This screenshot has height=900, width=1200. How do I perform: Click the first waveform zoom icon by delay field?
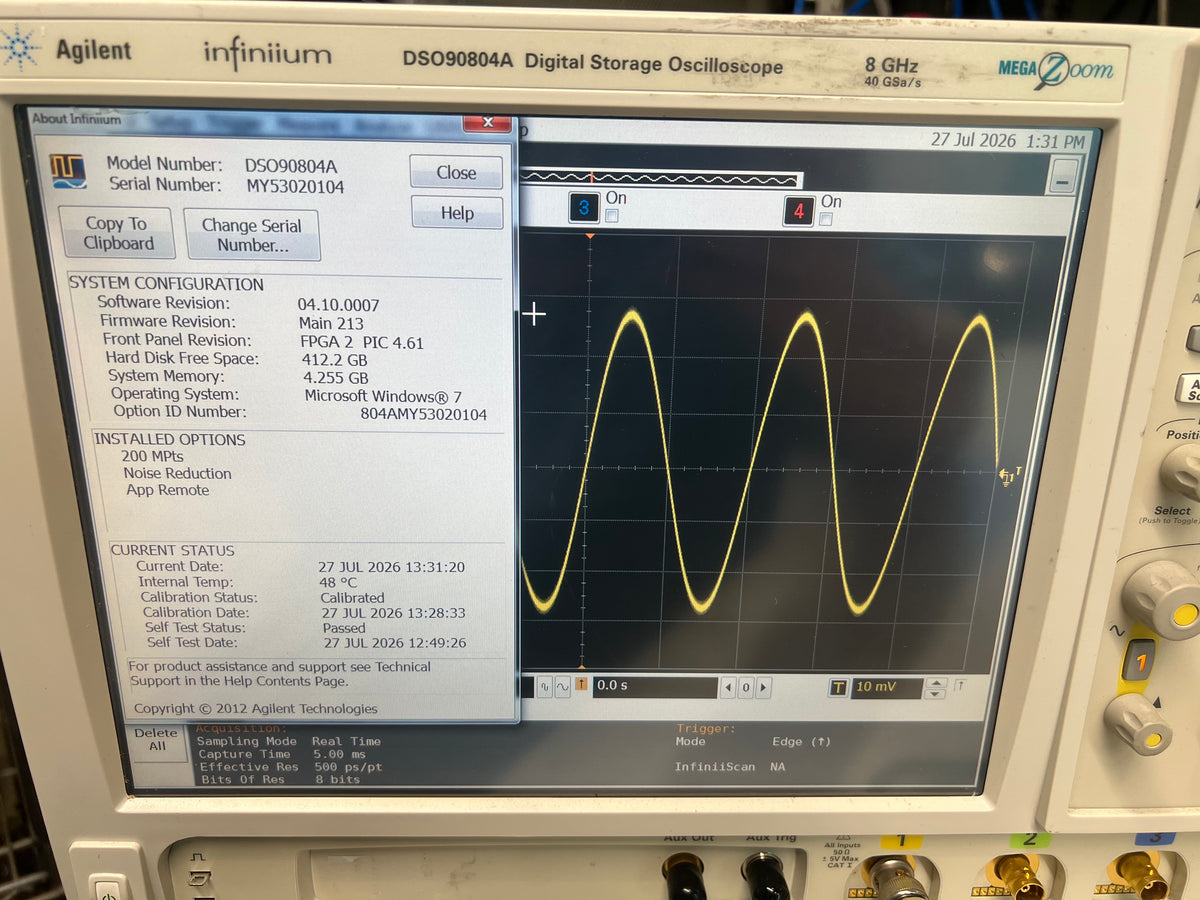pyautogui.click(x=544, y=686)
